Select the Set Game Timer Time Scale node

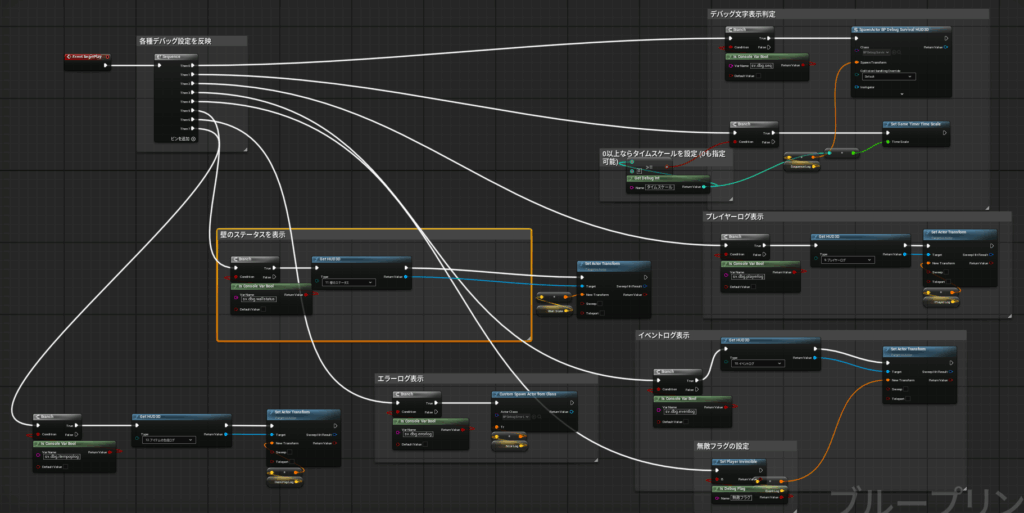coord(915,124)
